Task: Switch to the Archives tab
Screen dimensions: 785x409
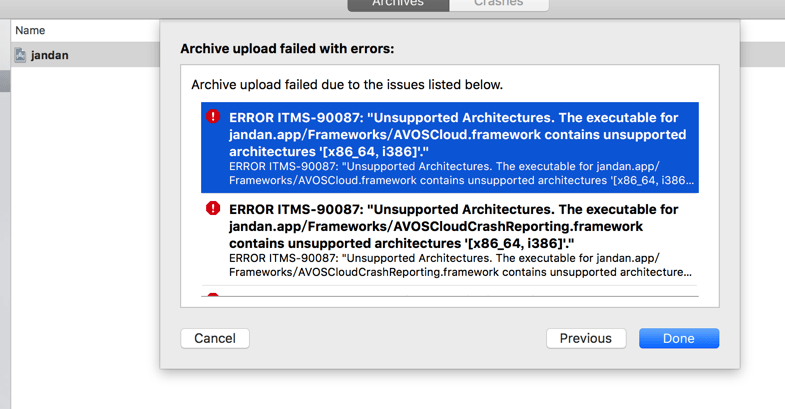Action: [398, 4]
